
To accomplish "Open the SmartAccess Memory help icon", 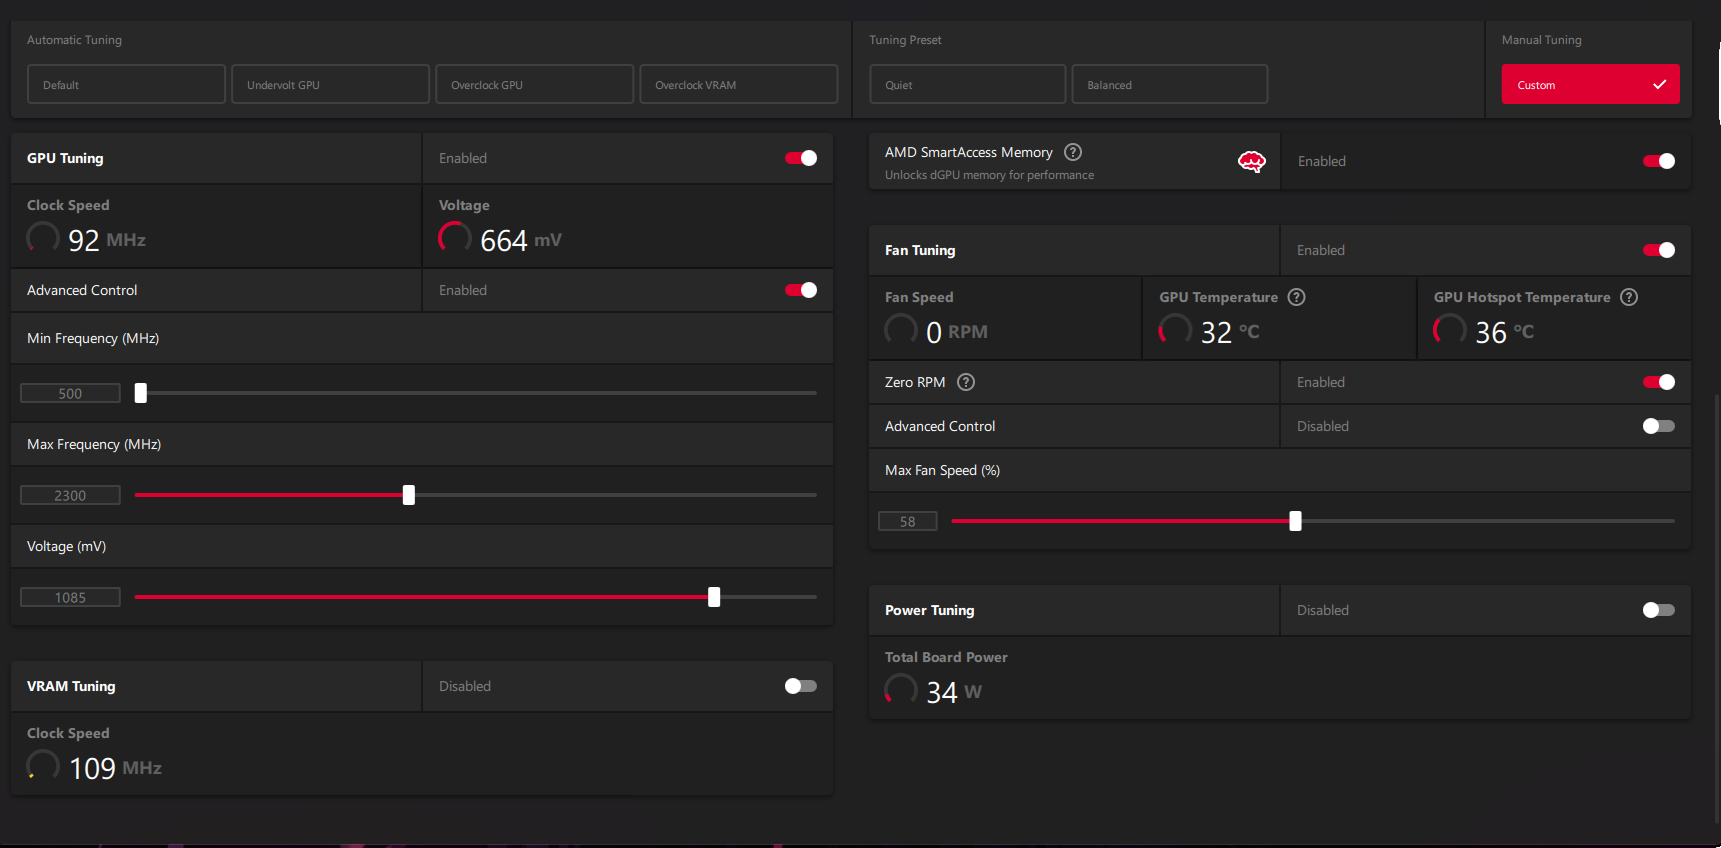I will [1073, 152].
